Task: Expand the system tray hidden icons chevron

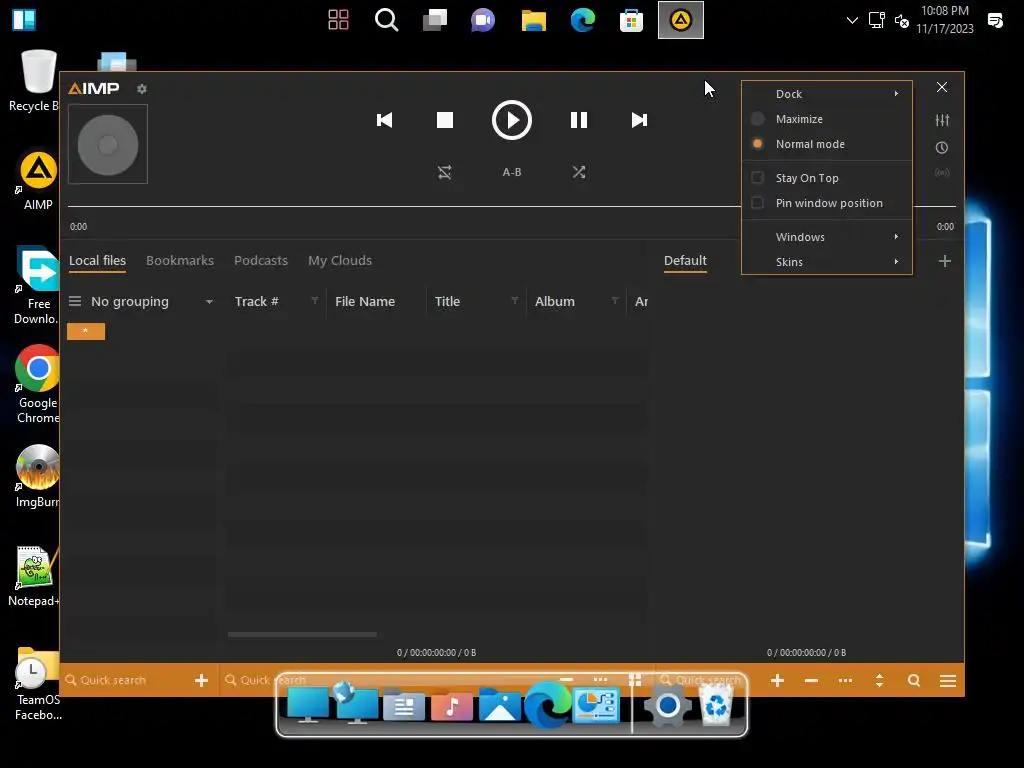Action: pos(852,20)
